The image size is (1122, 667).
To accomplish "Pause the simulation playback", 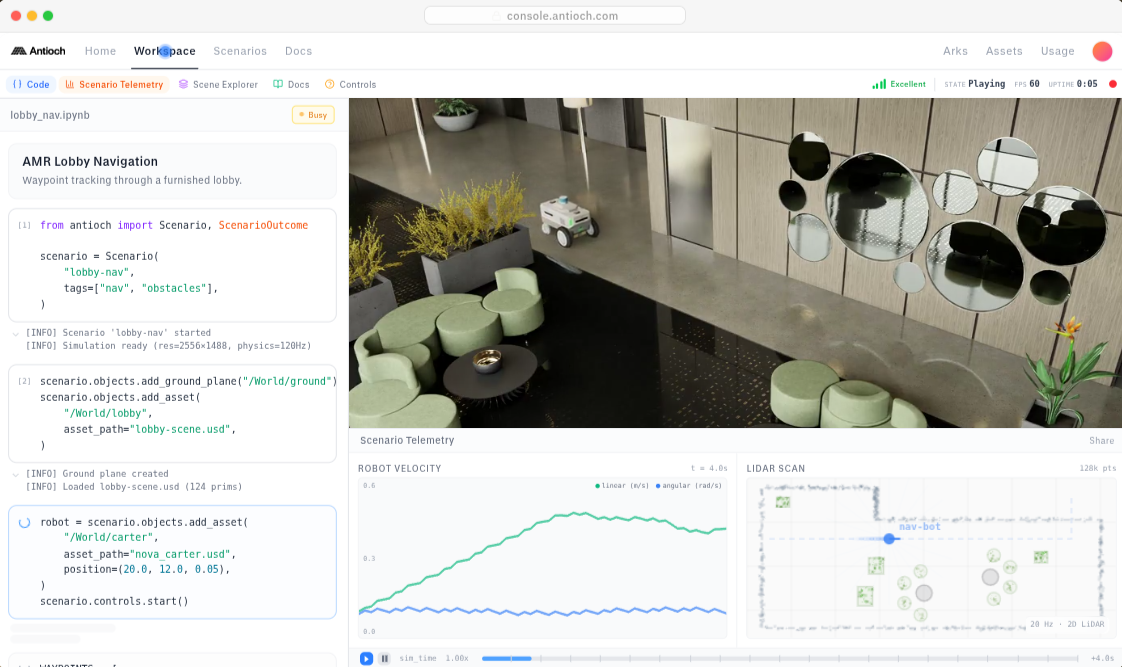I will tap(384, 658).
